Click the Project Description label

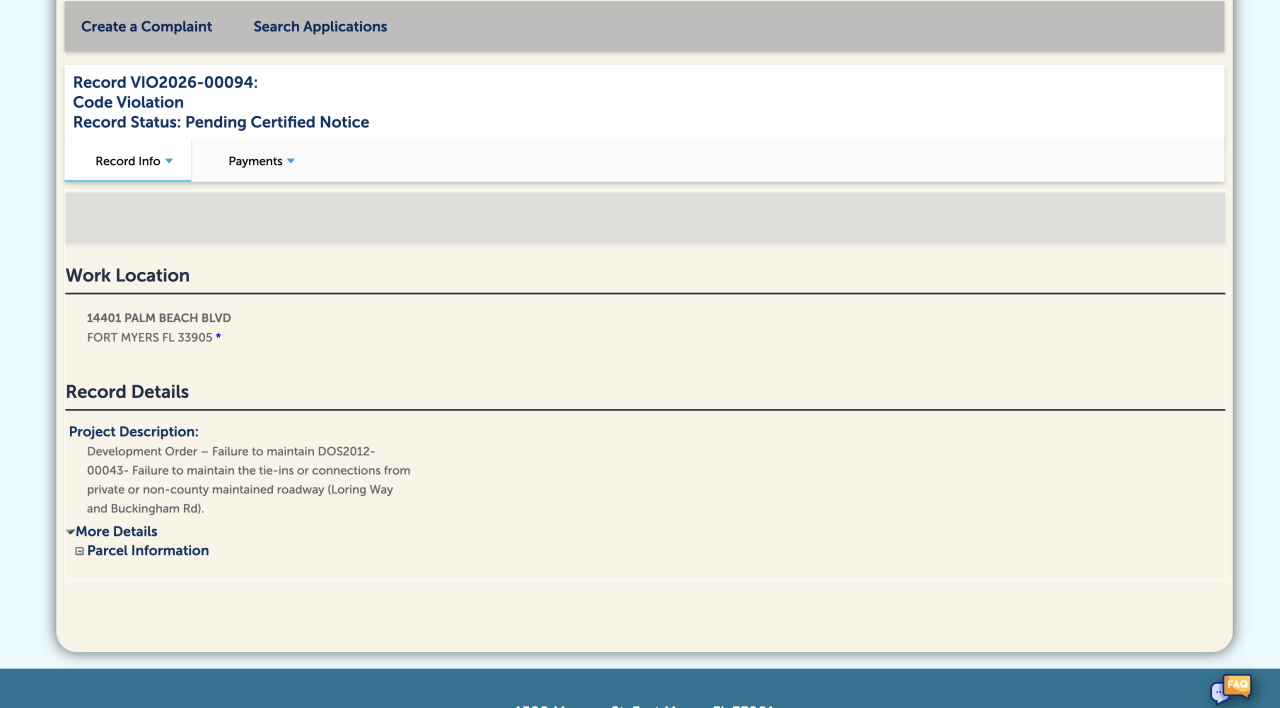point(134,432)
